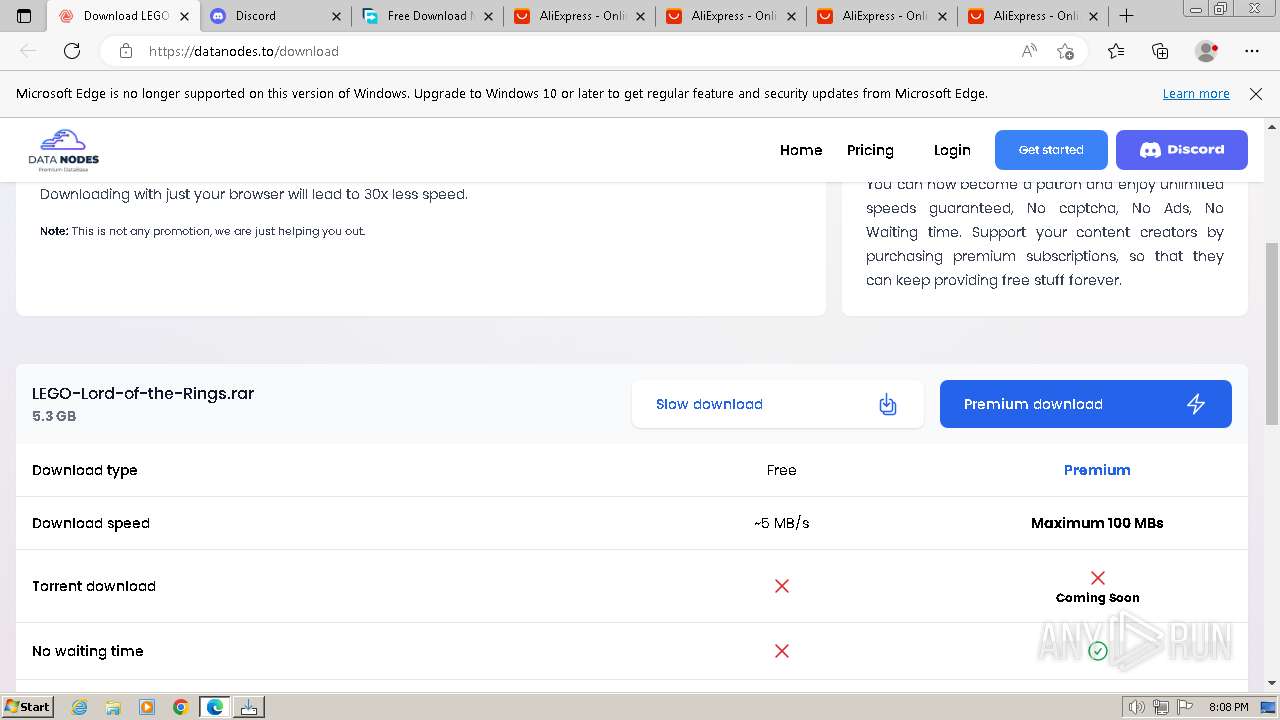Click the Windows Start button
Image resolution: width=1280 pixels, height=720 pixels.
click(27, 707)
